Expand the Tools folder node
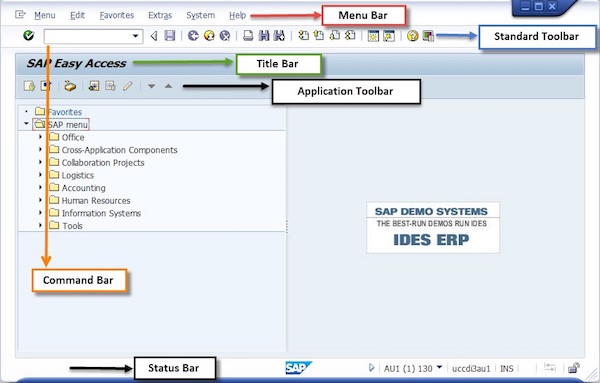Image resolution: width=600 pixels, height=383 pixels. [41, 225]
